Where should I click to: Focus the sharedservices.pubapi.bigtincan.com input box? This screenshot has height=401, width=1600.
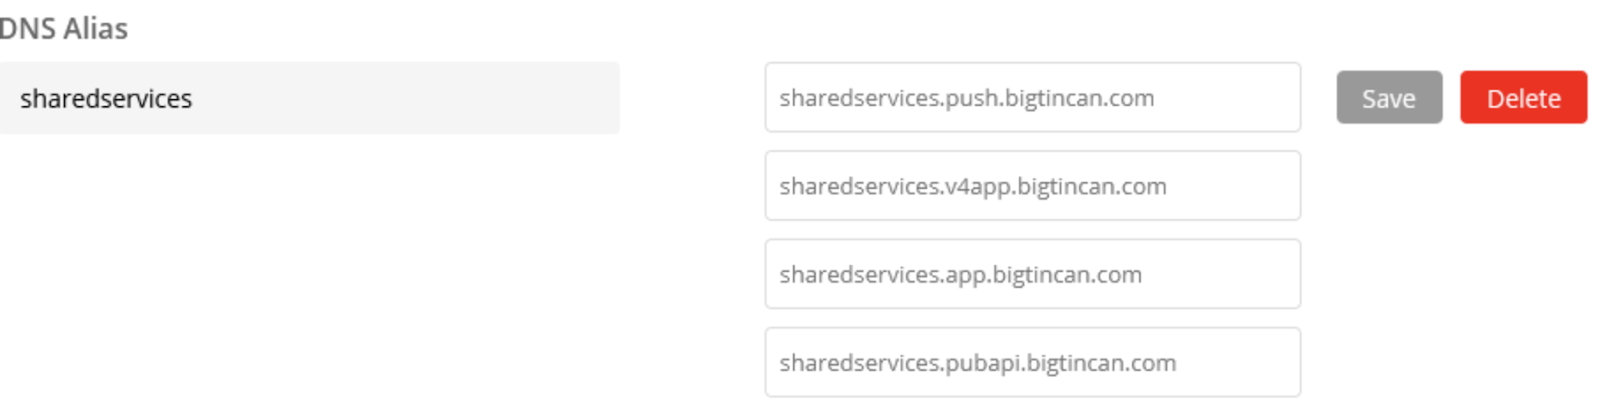pos(1033,362)
